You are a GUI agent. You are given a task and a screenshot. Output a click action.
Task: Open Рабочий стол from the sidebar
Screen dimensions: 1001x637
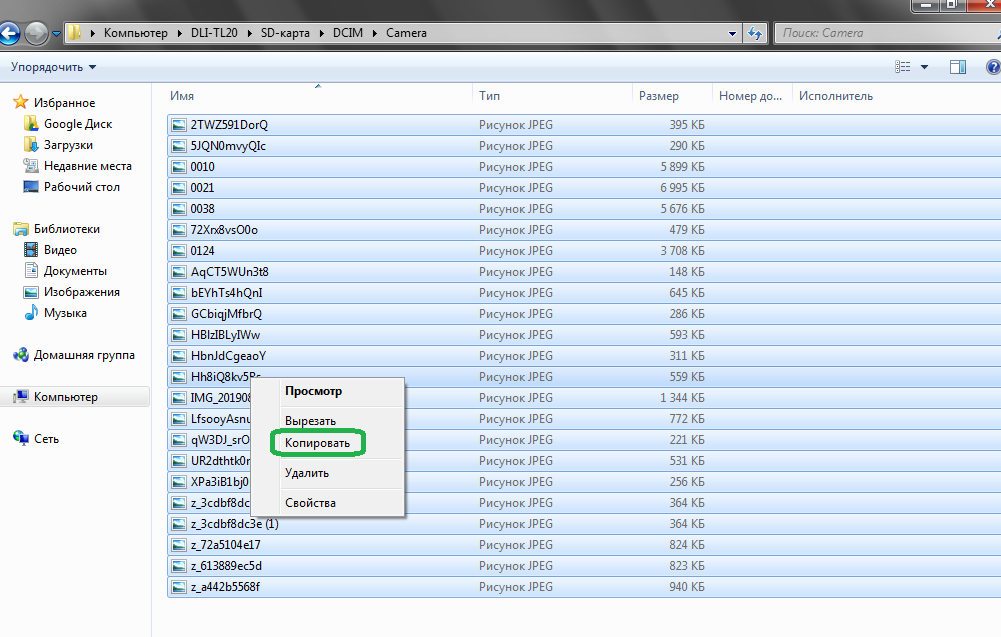click(x=81, y=187)
